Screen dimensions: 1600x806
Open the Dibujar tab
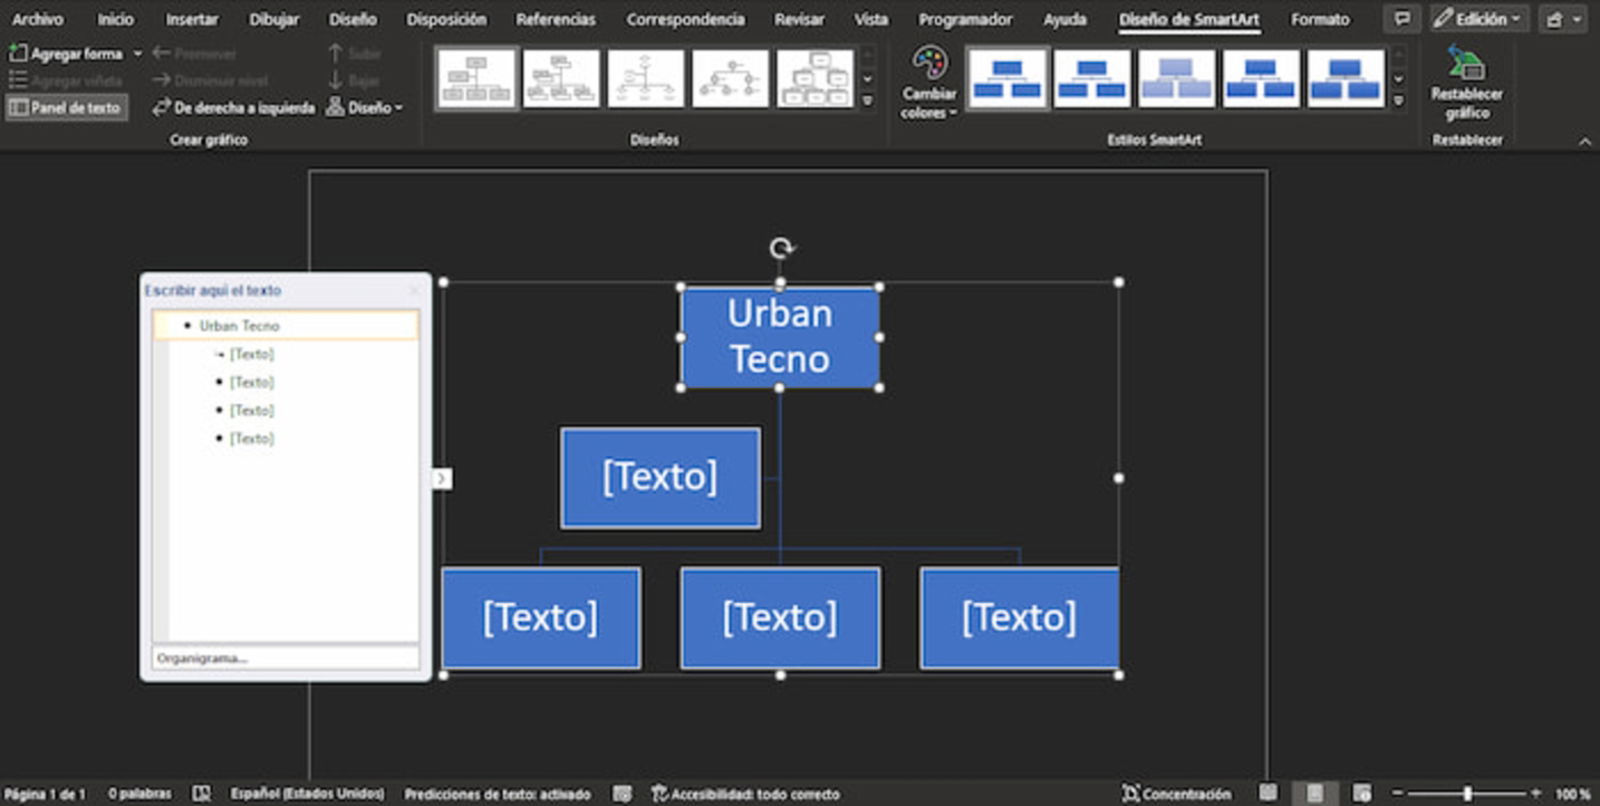tap(274, 19)
